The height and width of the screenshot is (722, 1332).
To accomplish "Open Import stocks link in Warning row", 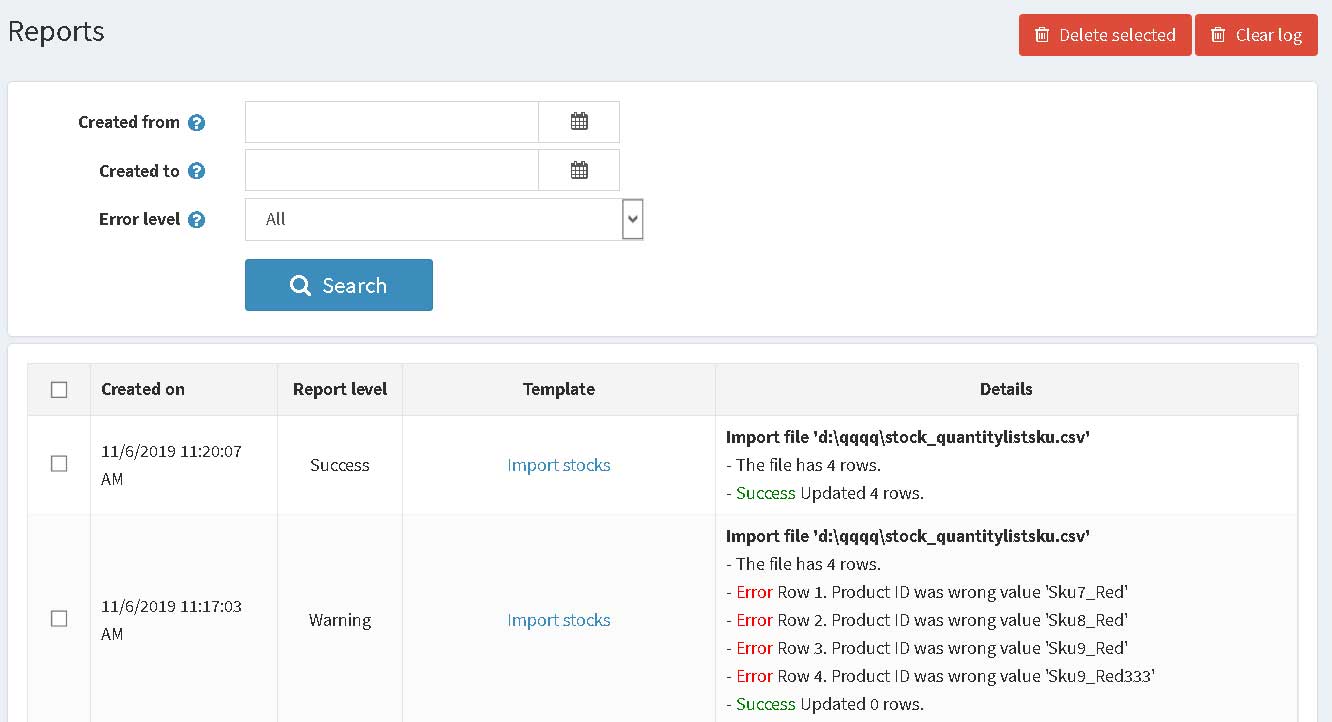I will point(559,620).
